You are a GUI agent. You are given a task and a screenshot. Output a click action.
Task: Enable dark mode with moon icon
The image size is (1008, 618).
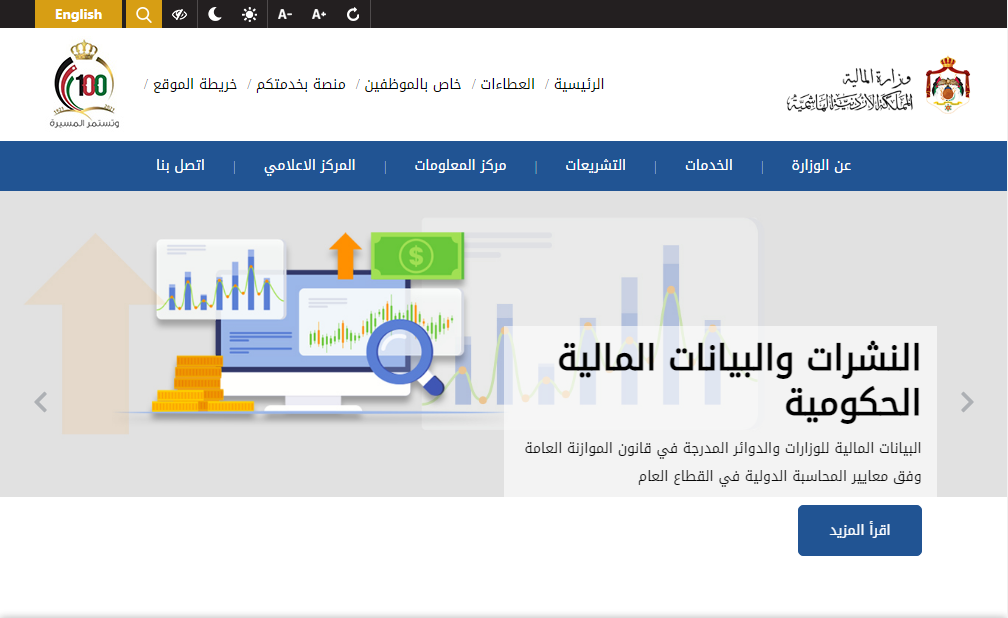click(215, 14)
